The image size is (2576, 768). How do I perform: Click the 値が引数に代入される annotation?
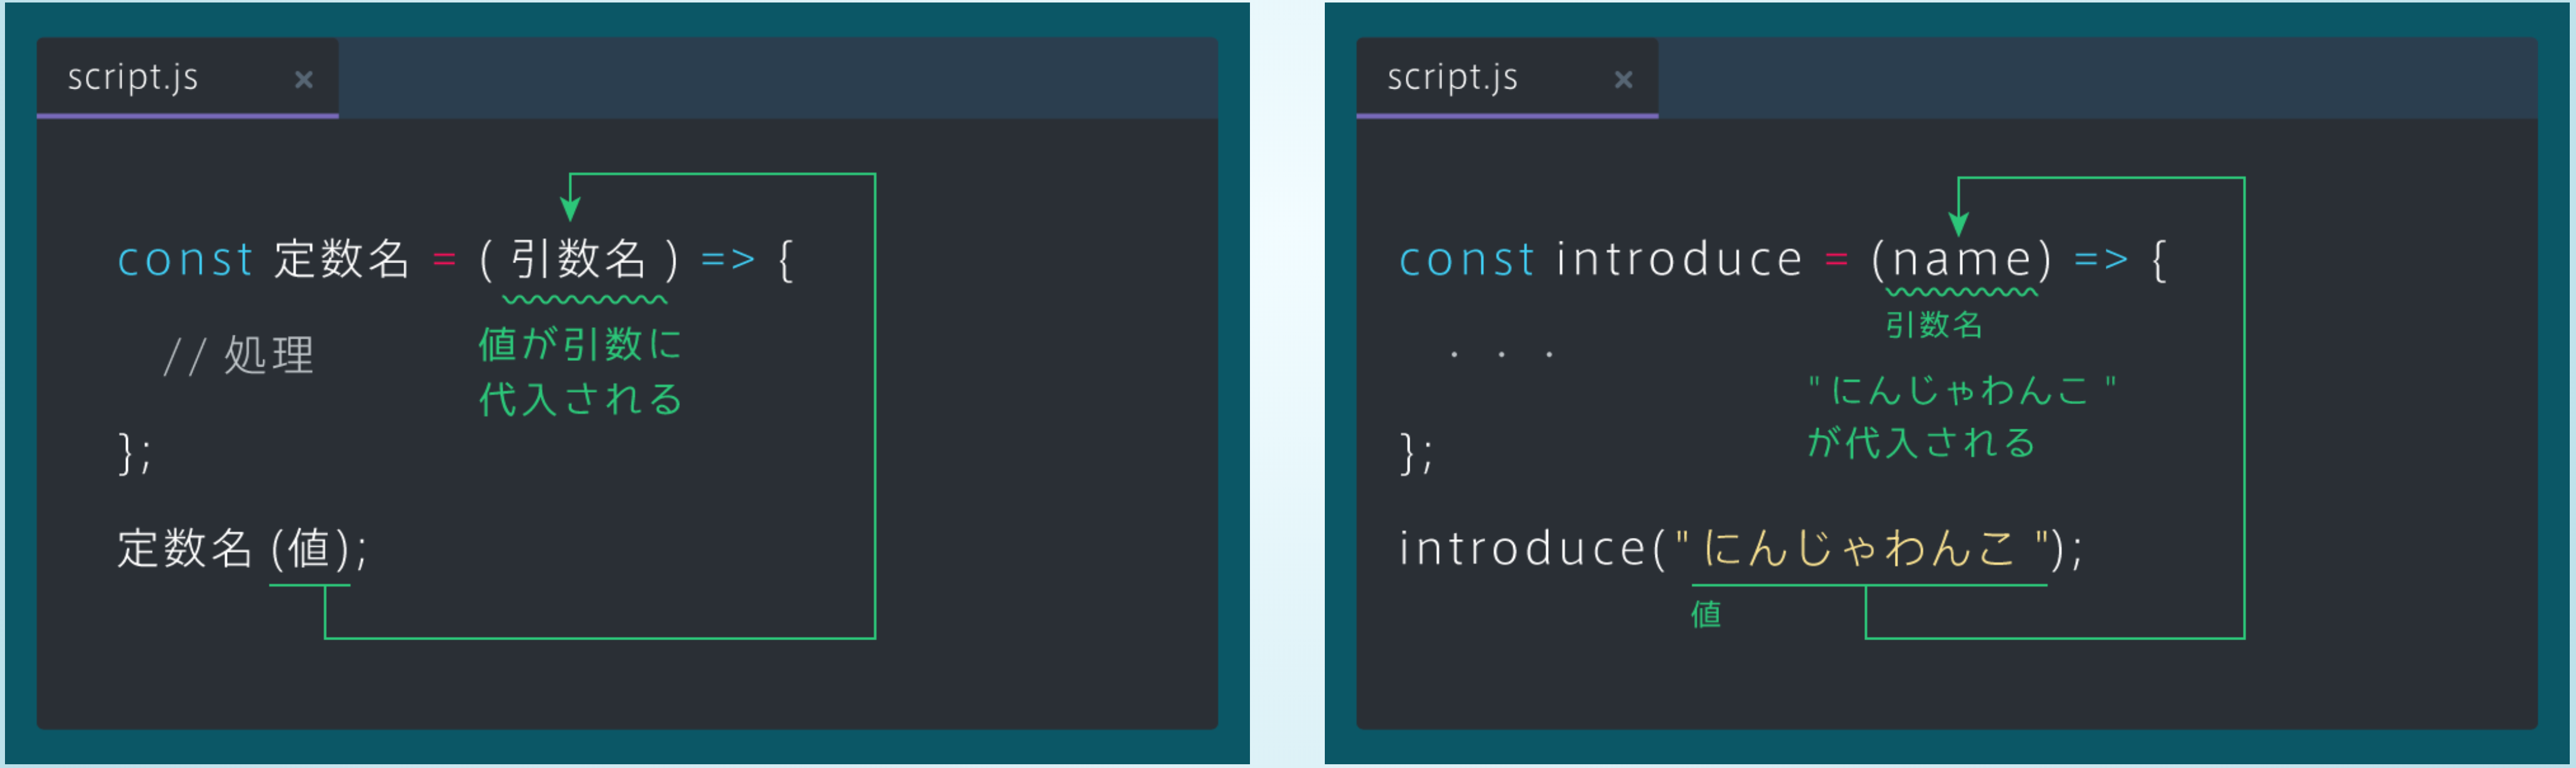click(x=580, y=372)
